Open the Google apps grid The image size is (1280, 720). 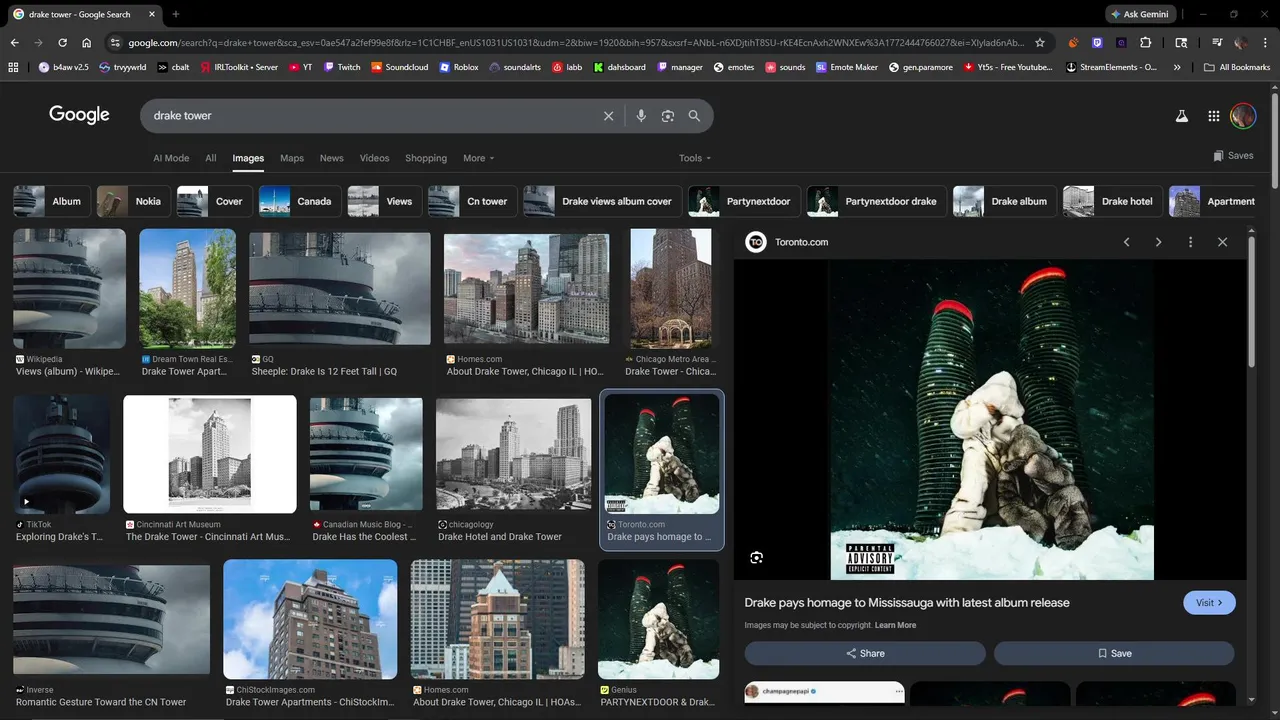[x=1214, y=116]
